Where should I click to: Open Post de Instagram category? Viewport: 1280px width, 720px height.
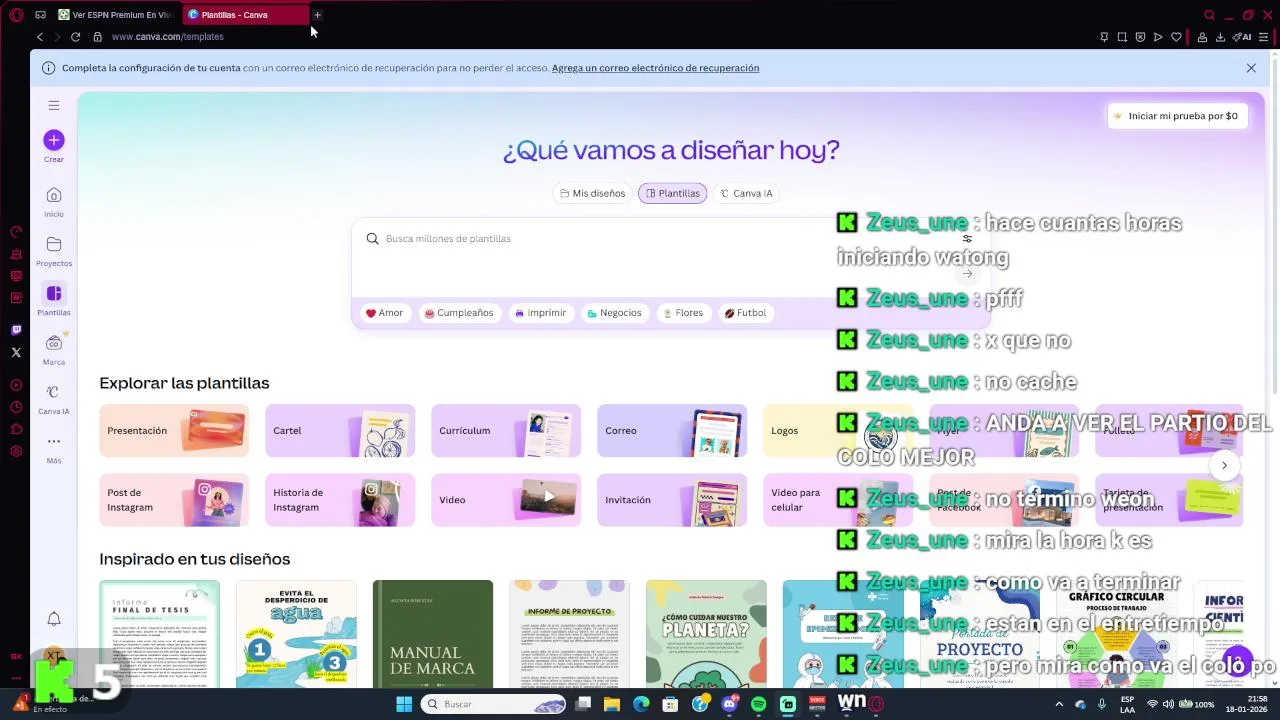point(174,500)
